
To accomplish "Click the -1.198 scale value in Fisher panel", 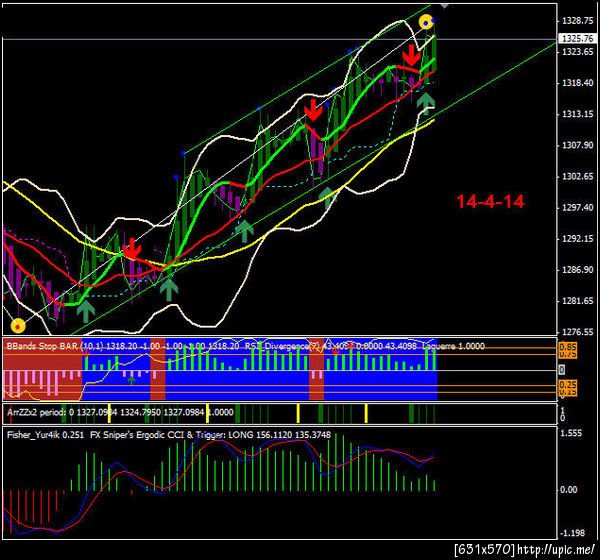I will [572, 532].
